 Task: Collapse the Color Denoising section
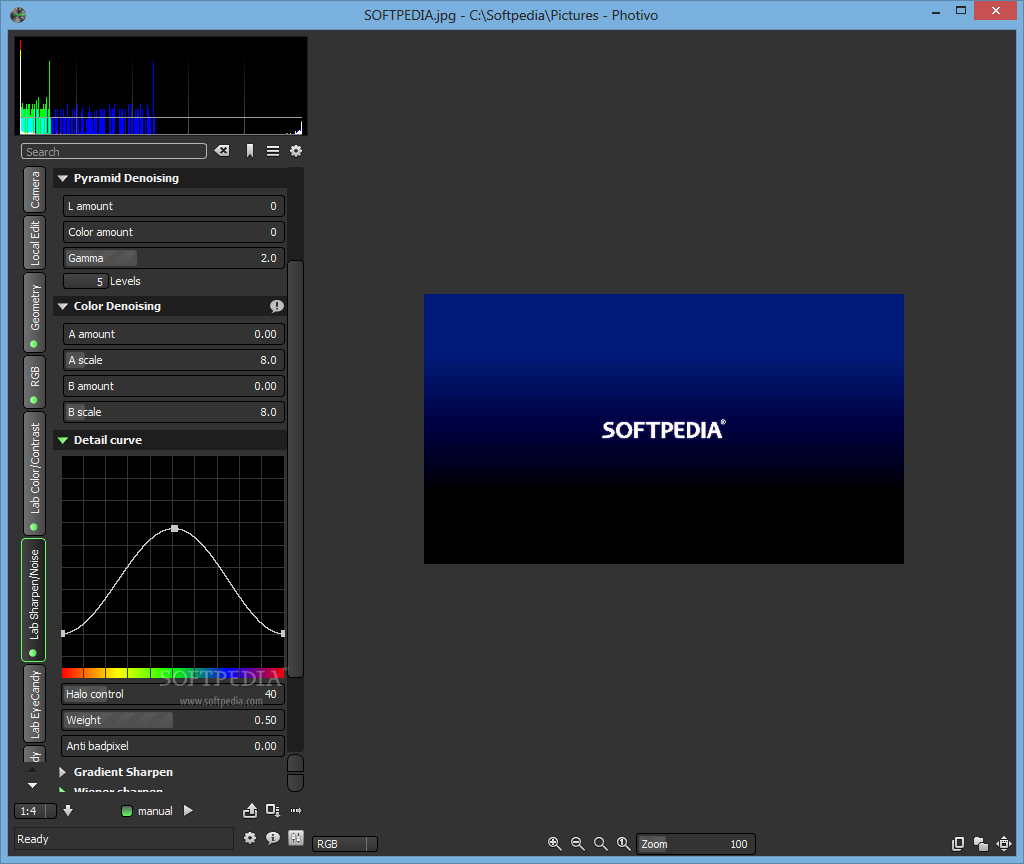pyautogui.click(x=63, y=306)
